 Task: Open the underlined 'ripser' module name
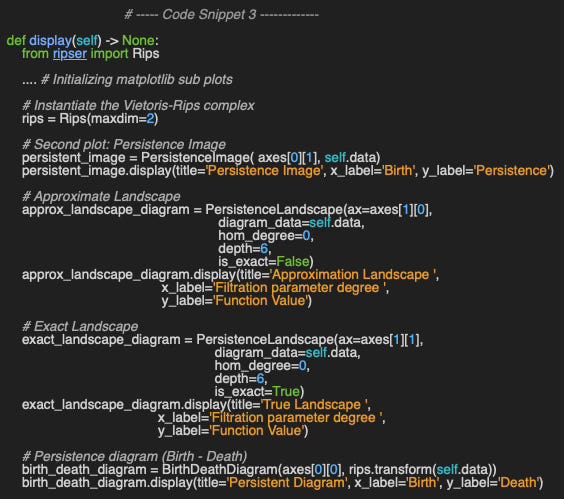(x=70, y=54)
